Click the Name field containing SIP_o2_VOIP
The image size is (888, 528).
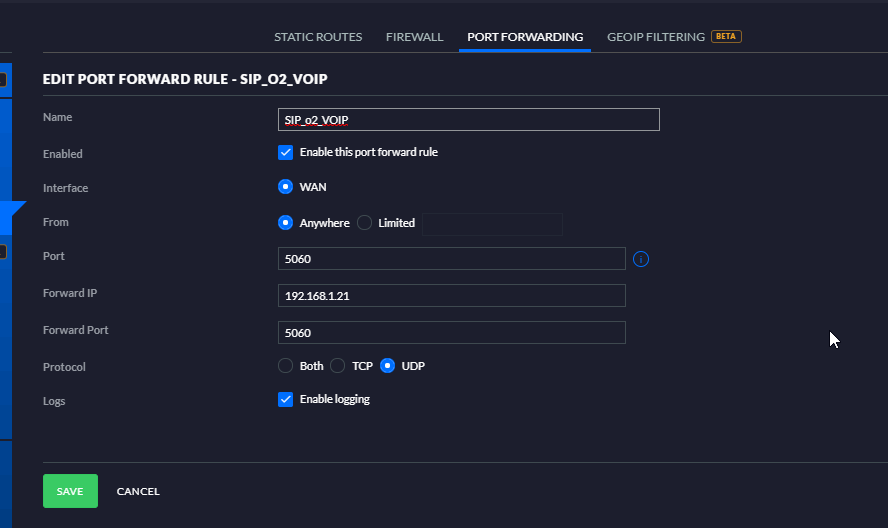click(468, 120)
